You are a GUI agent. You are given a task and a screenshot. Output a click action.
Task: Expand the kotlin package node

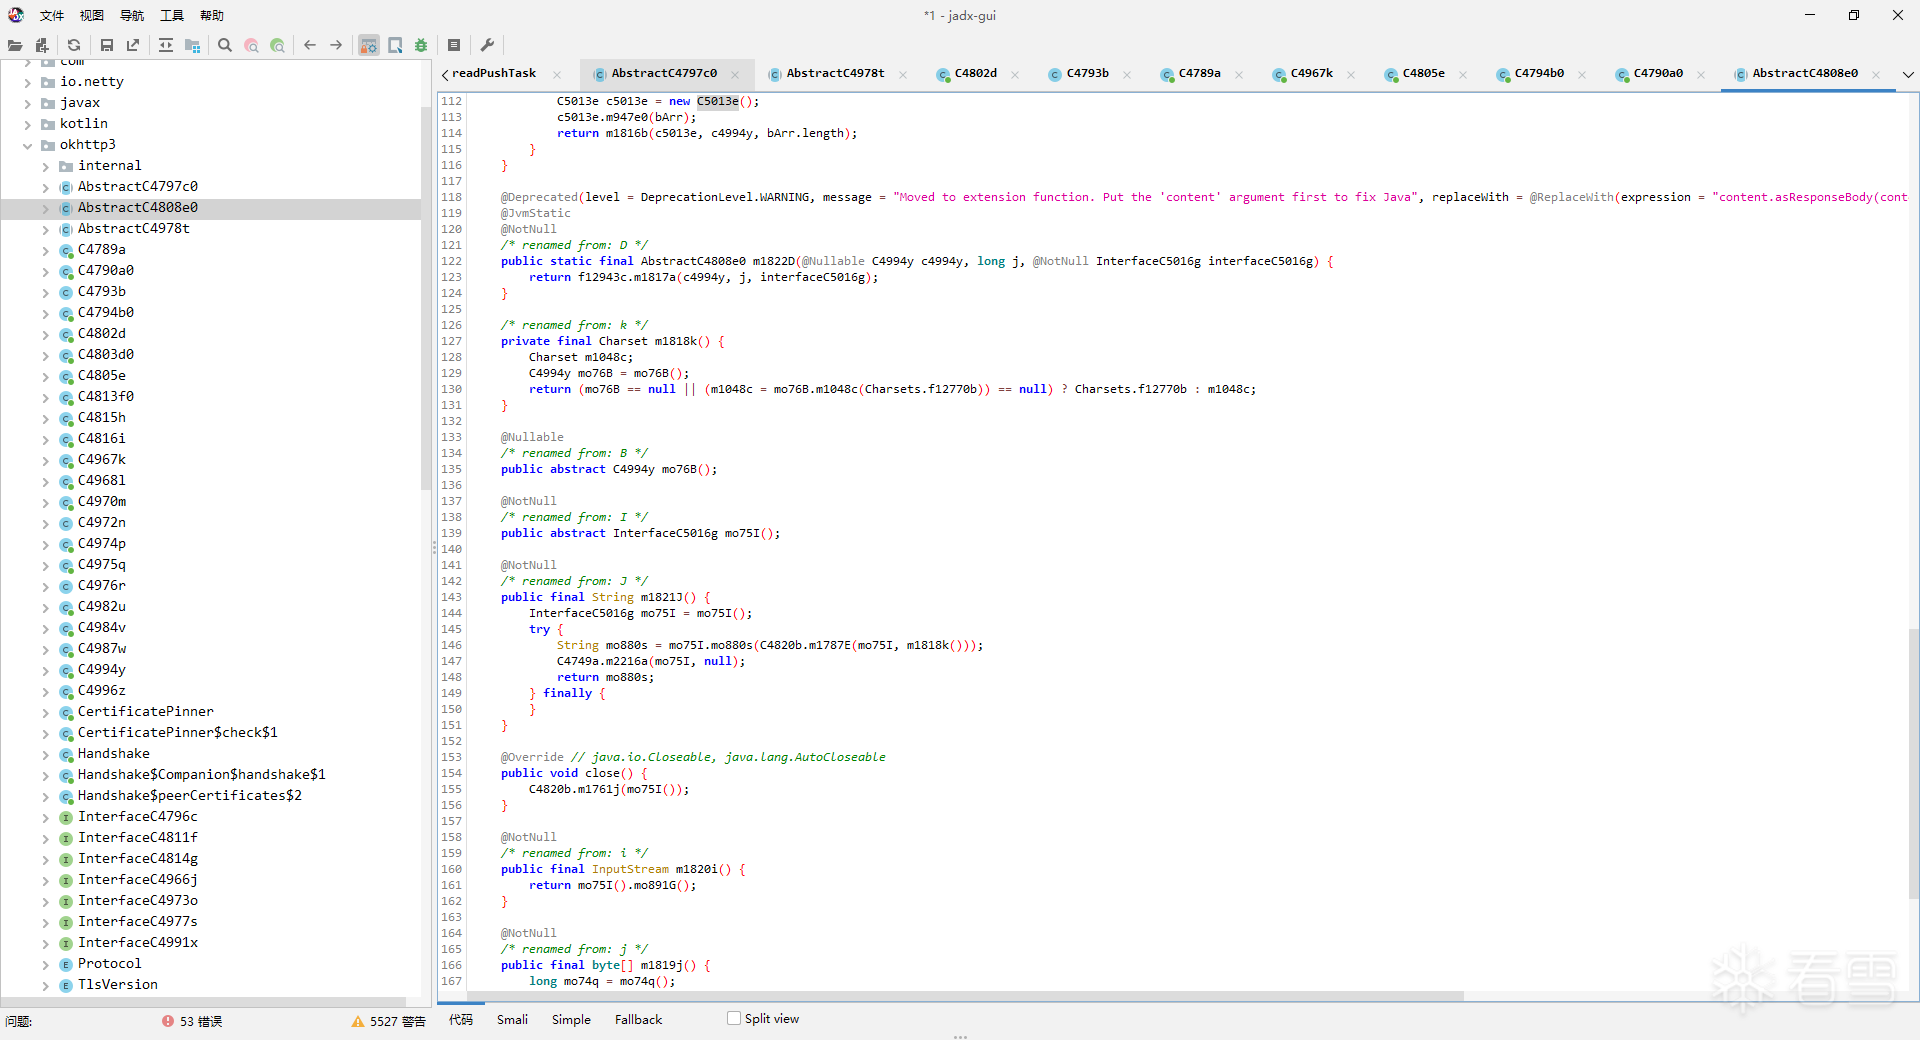28,124
